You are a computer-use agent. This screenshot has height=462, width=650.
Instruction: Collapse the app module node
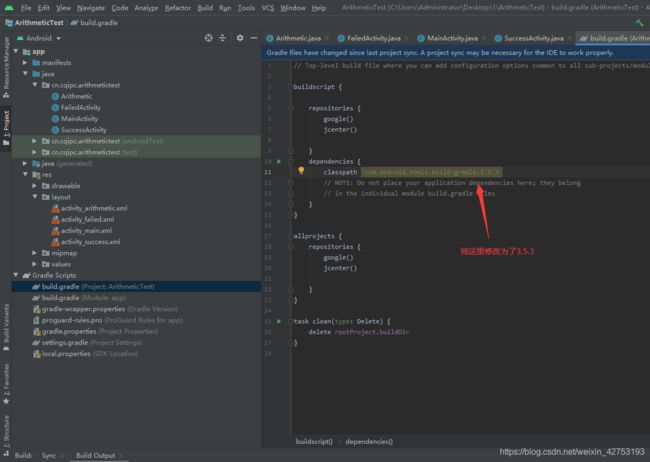pos(16,51)
